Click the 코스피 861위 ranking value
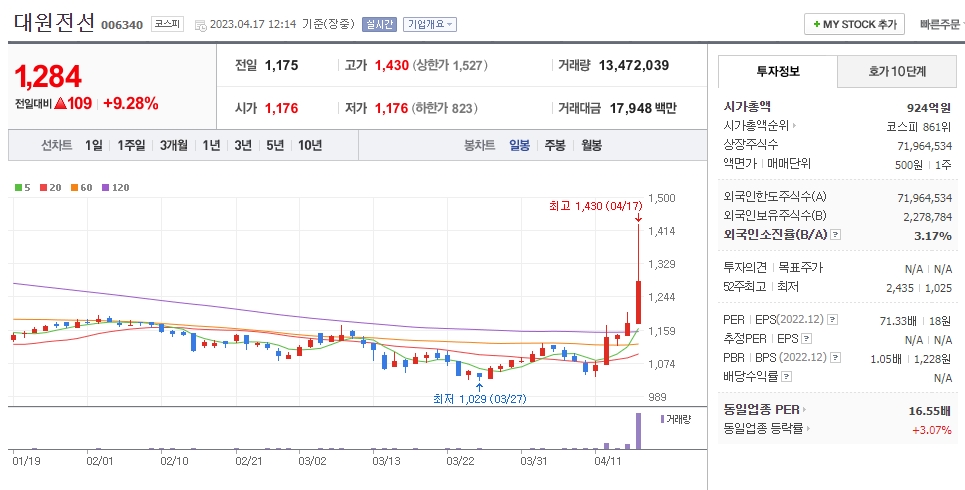The width and height of the screenshot is (965, 490). pyautogui.click(x=919, y=127)
